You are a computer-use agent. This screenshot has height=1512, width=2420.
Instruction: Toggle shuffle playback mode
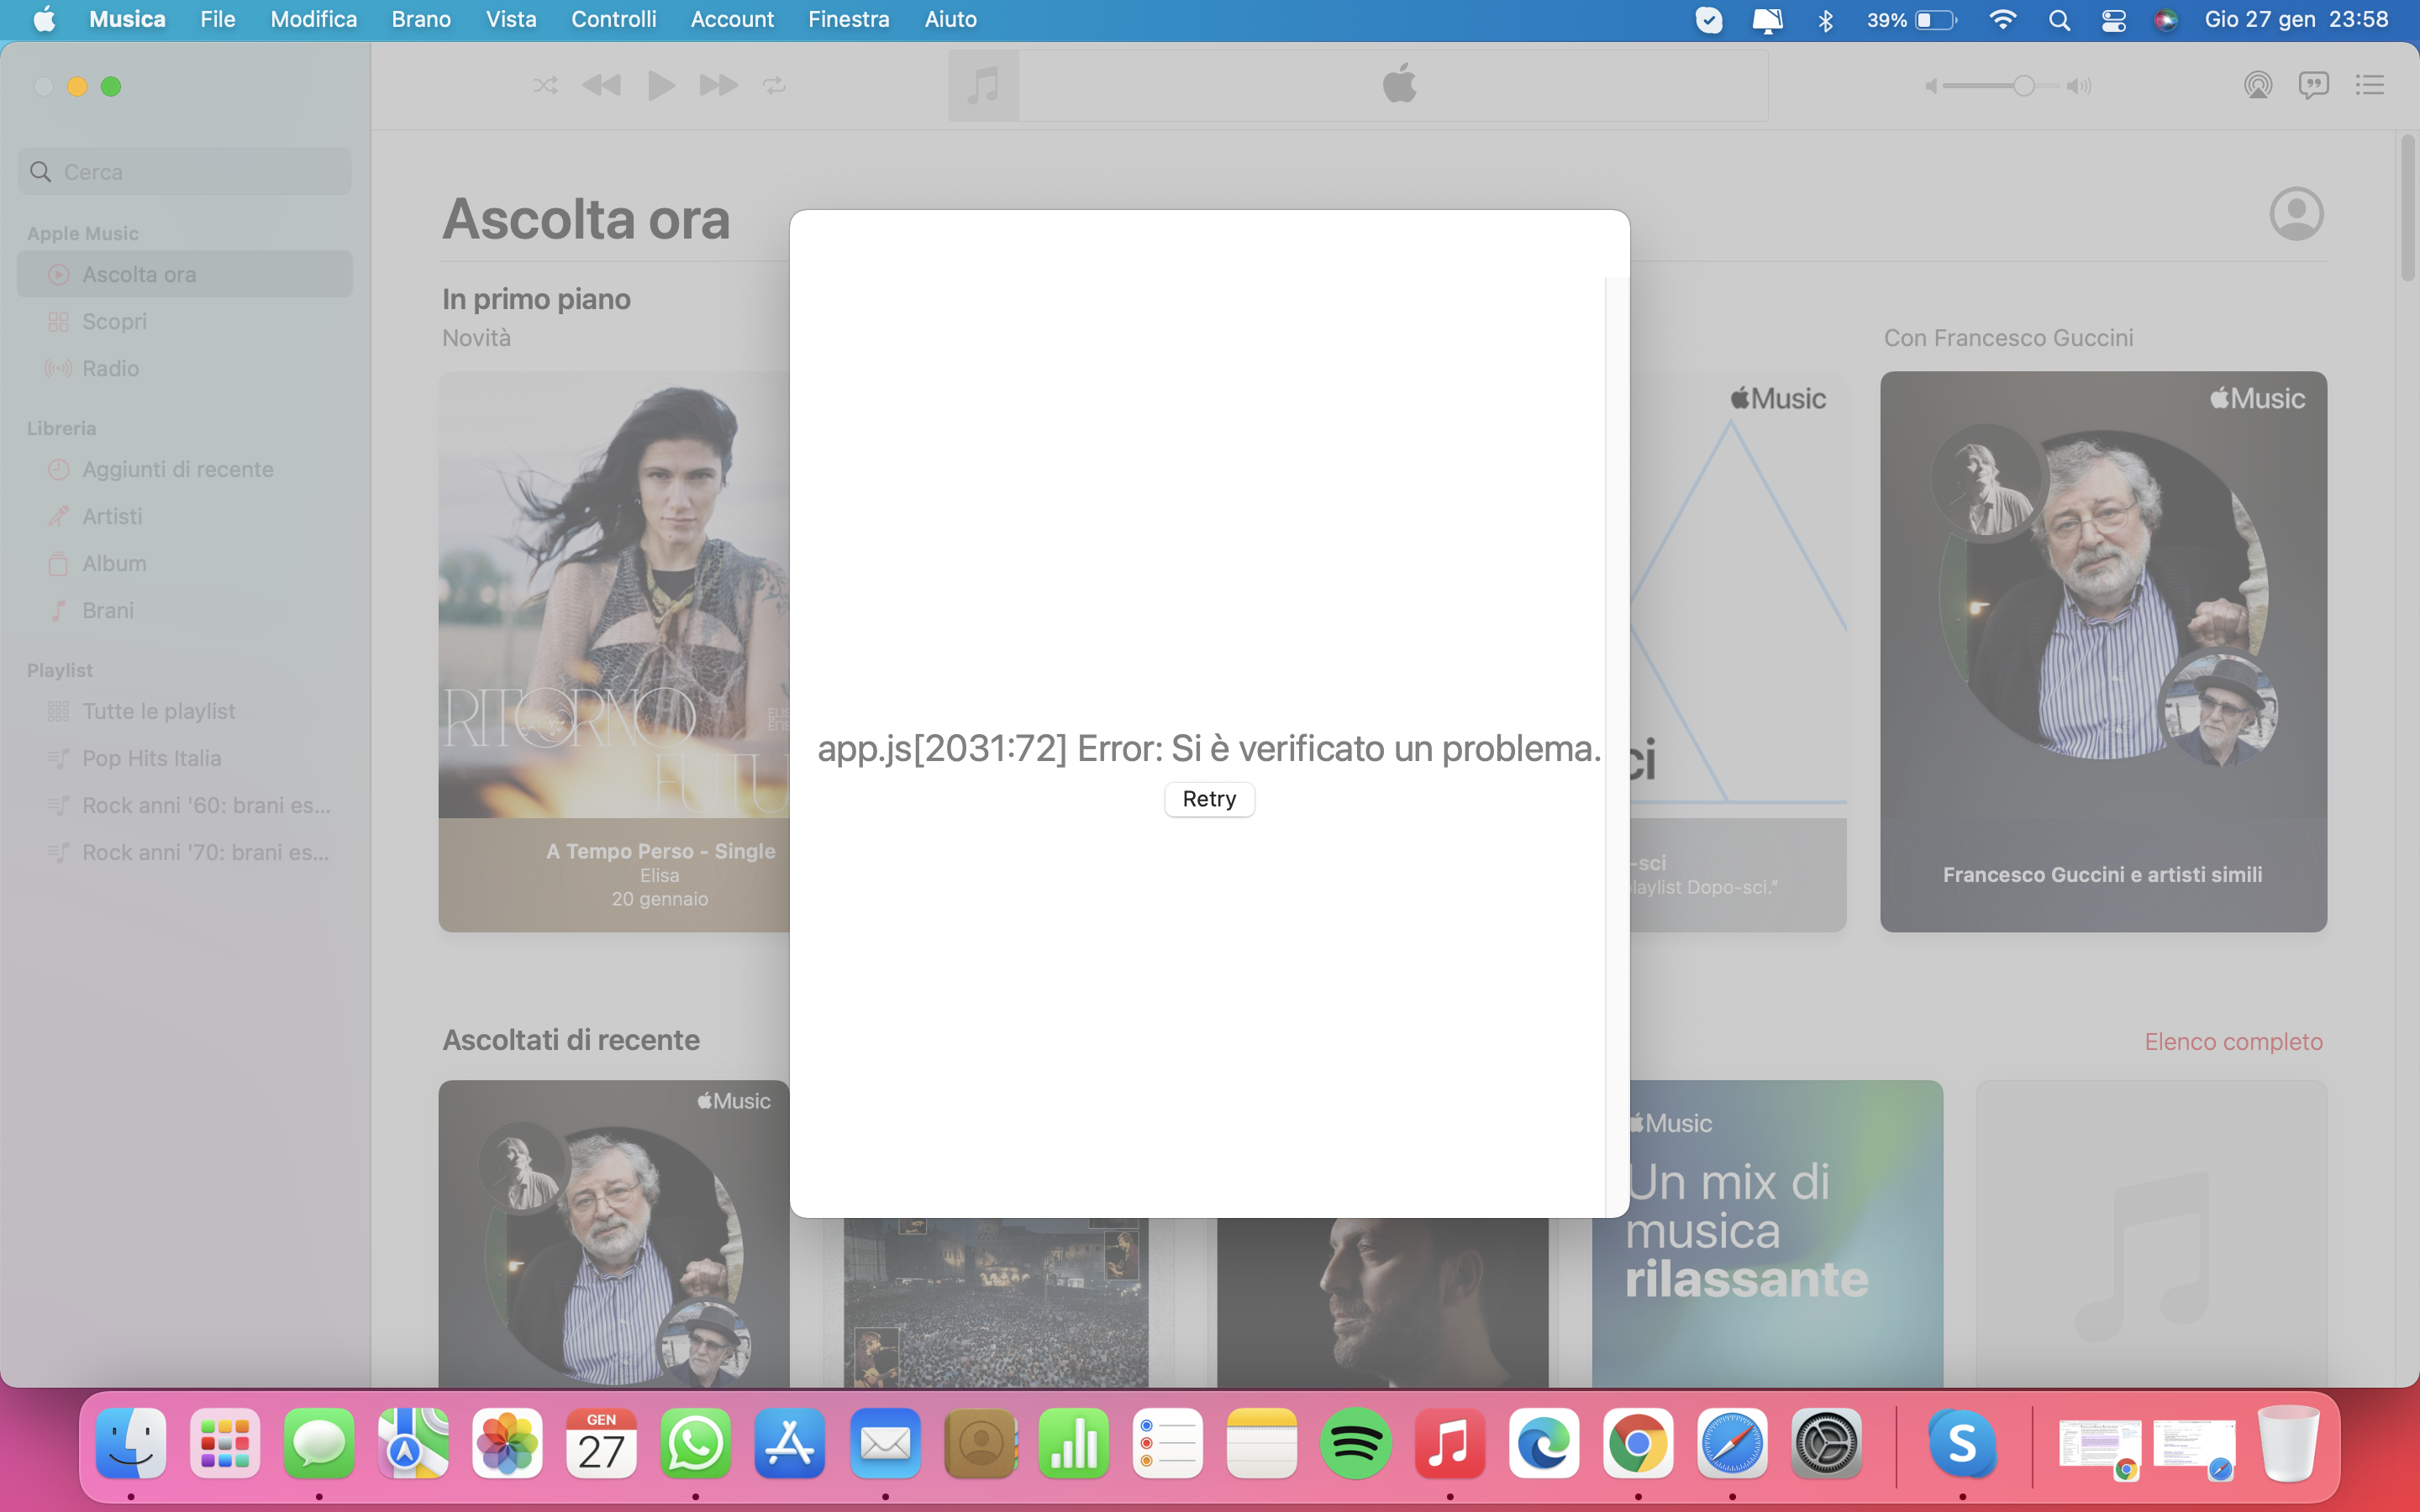[x=545, y=86]
